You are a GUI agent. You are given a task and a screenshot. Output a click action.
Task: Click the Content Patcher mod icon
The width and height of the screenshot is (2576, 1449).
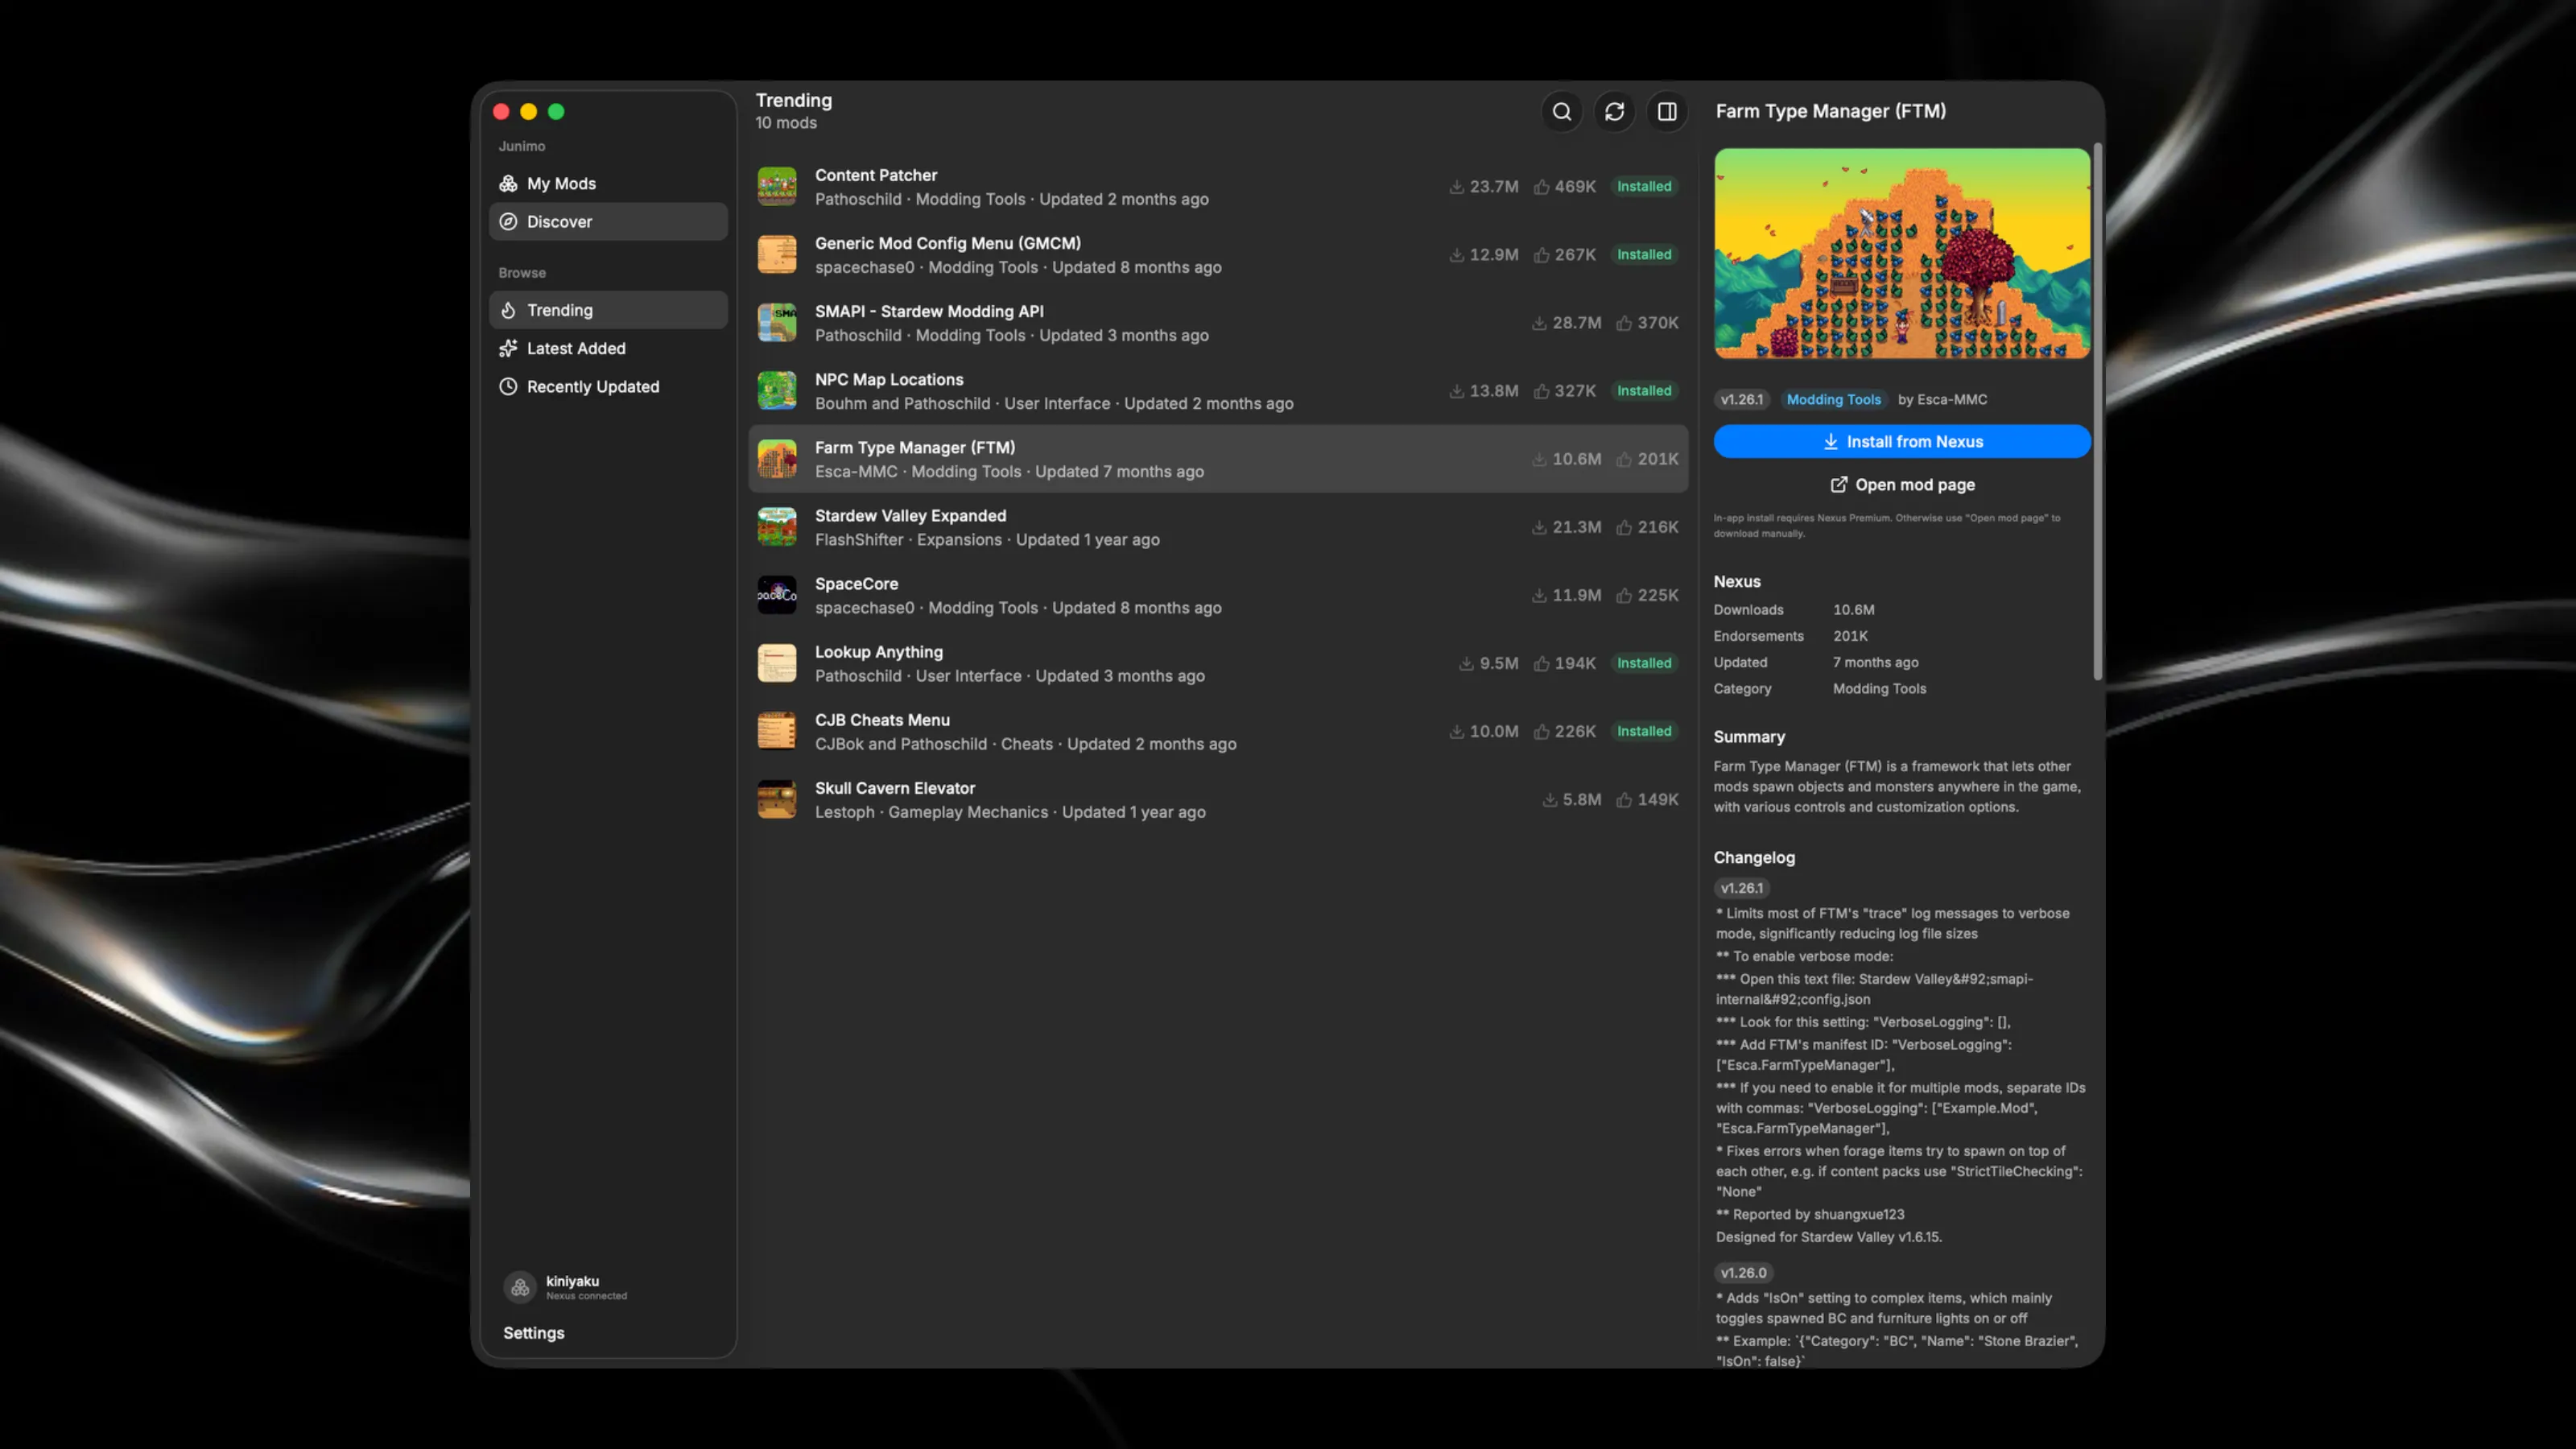tap(777, 187)
